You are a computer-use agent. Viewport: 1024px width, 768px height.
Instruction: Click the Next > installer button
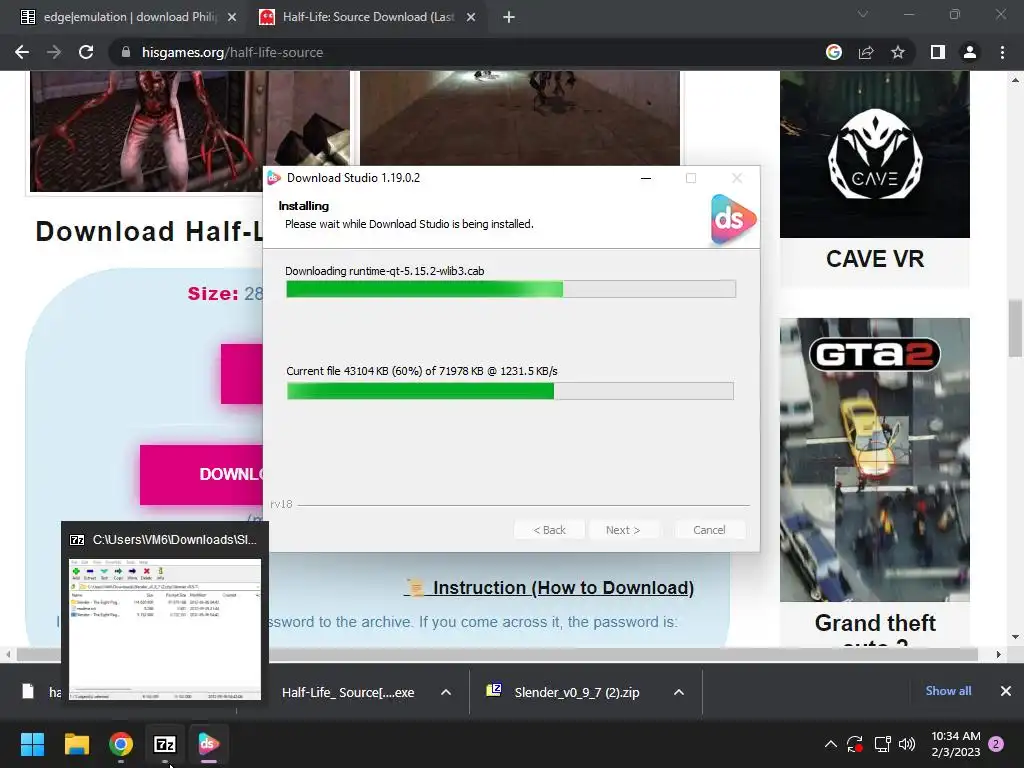pyautogui.click(x=623, y=530)
